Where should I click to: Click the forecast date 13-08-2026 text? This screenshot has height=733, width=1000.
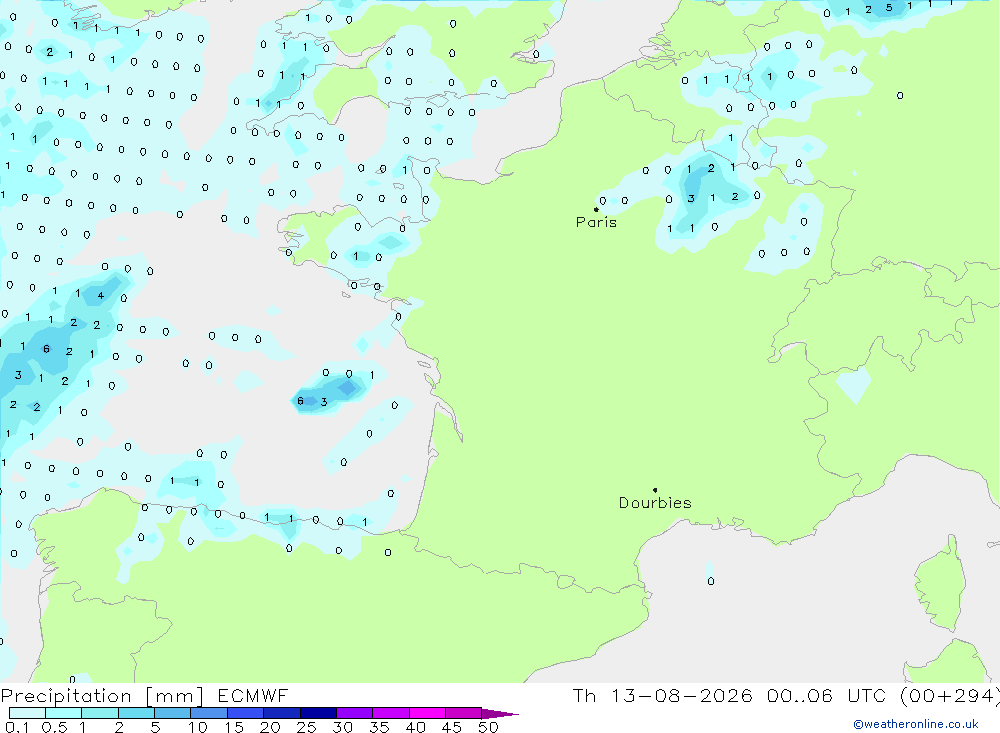click(682, 696)
